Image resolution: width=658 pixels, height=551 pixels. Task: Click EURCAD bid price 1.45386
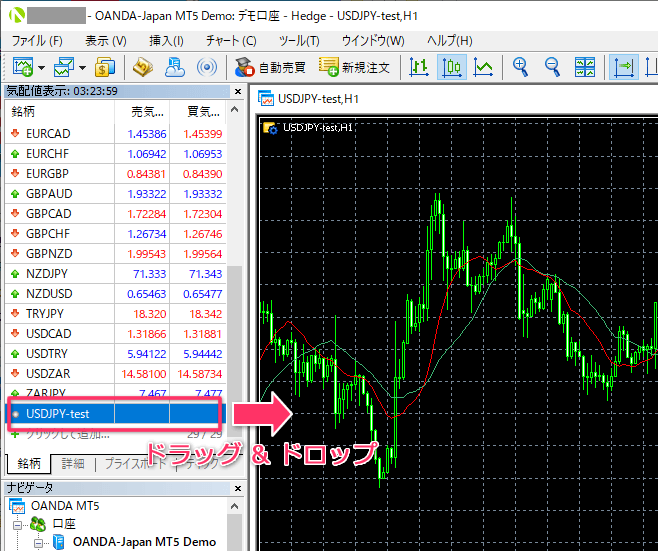[146, 134]
